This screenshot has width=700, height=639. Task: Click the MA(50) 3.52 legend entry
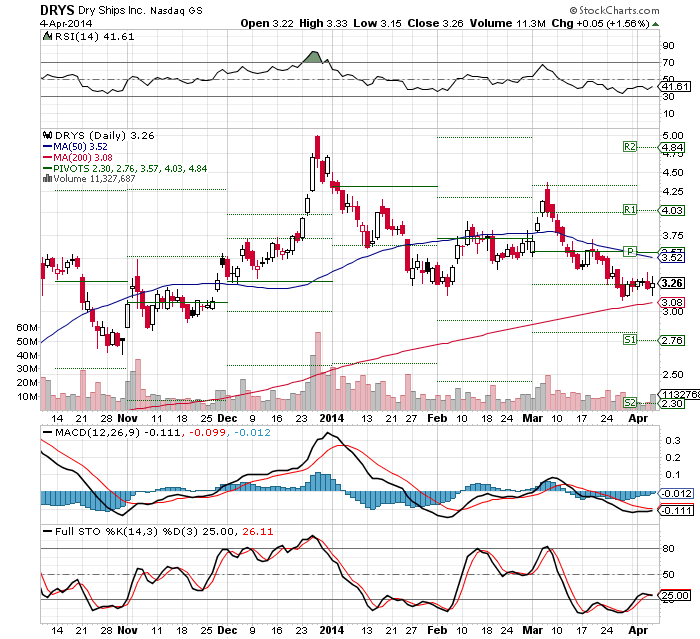pyautogui.click(x=75, y=146)
